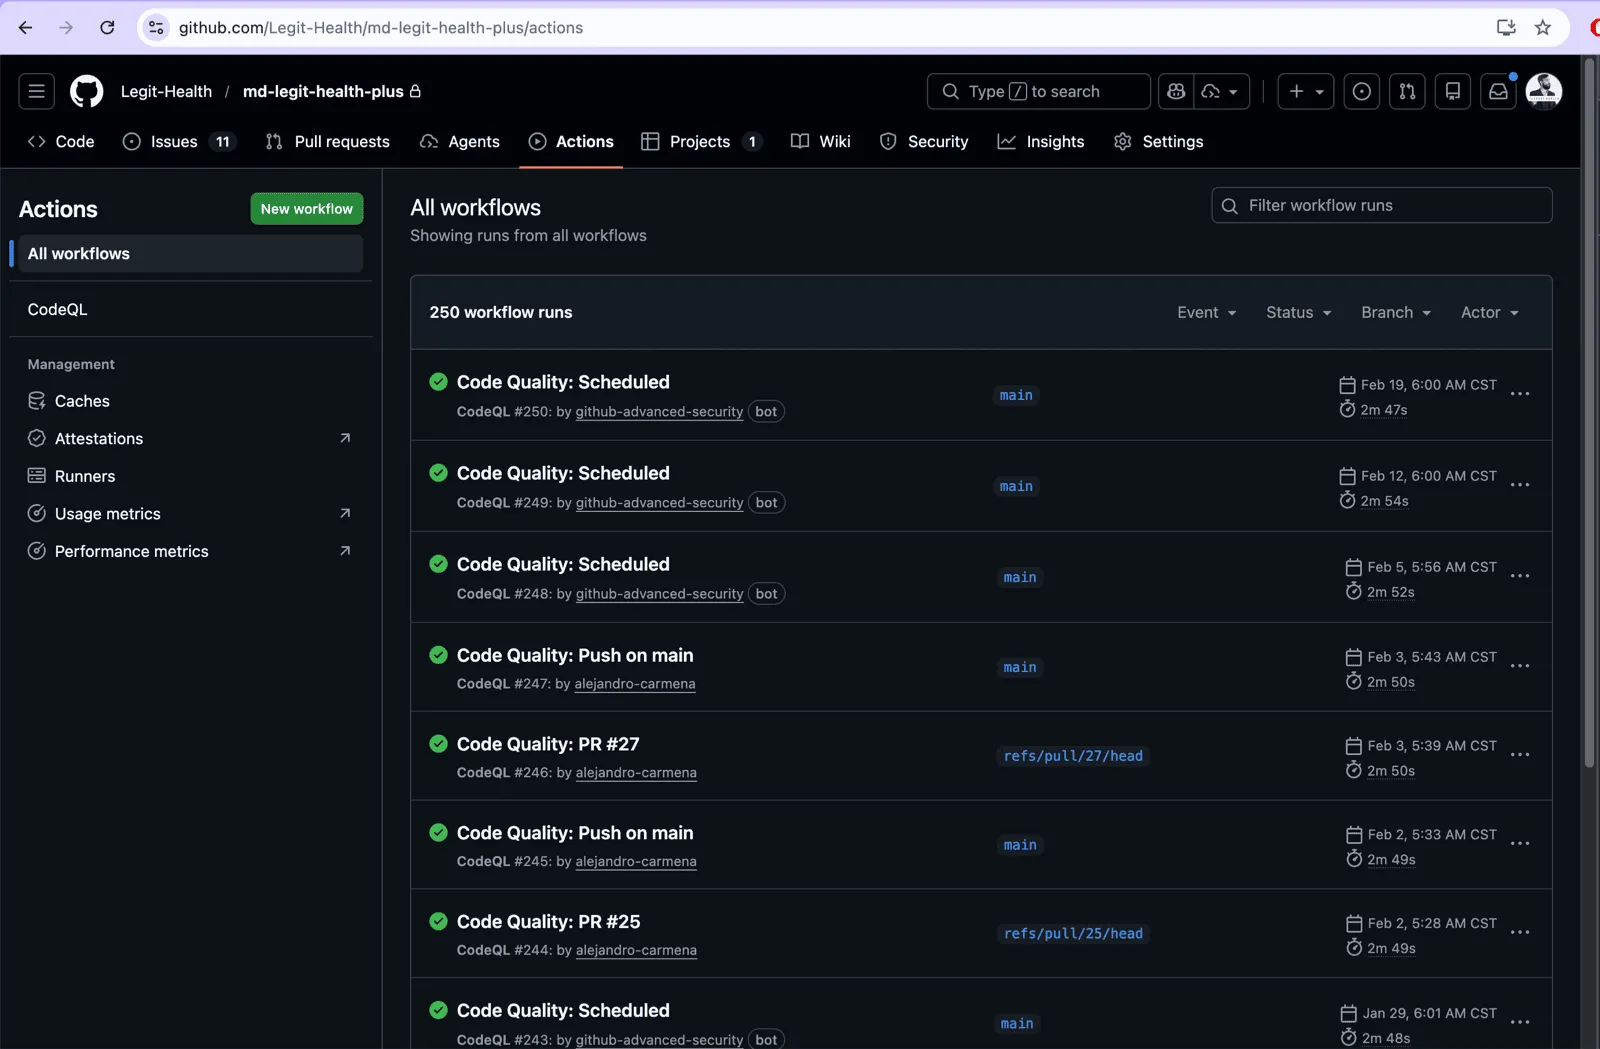Expand the Branch filter dropdown
The image size is (1600, 1049).
1396,312
